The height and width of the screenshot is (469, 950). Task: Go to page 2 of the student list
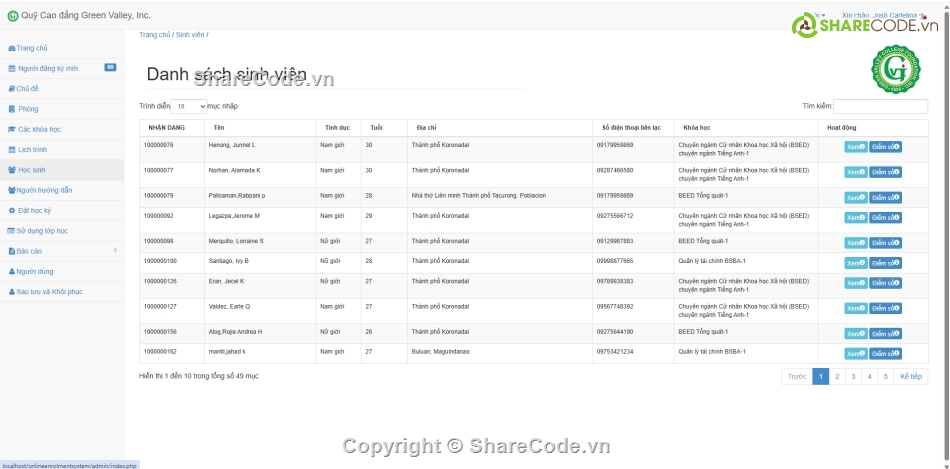837,377
